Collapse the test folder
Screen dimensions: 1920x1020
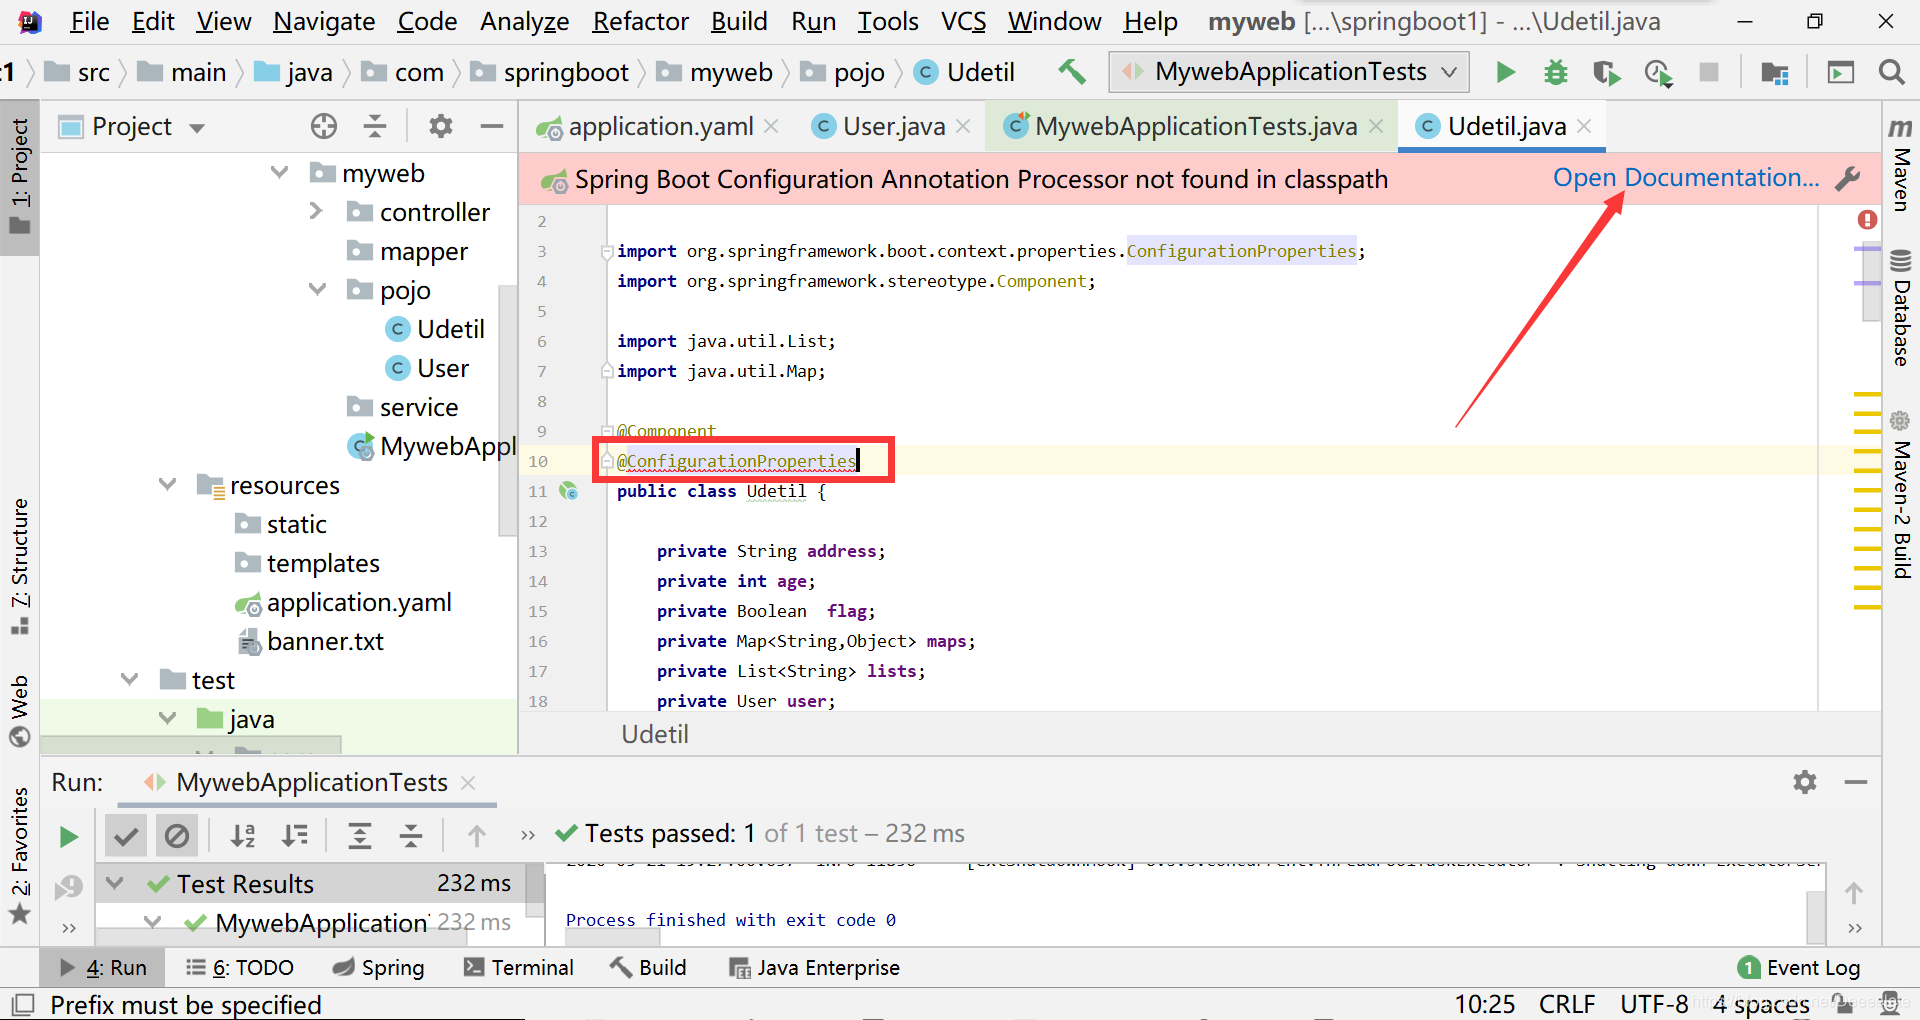(129, 680)
